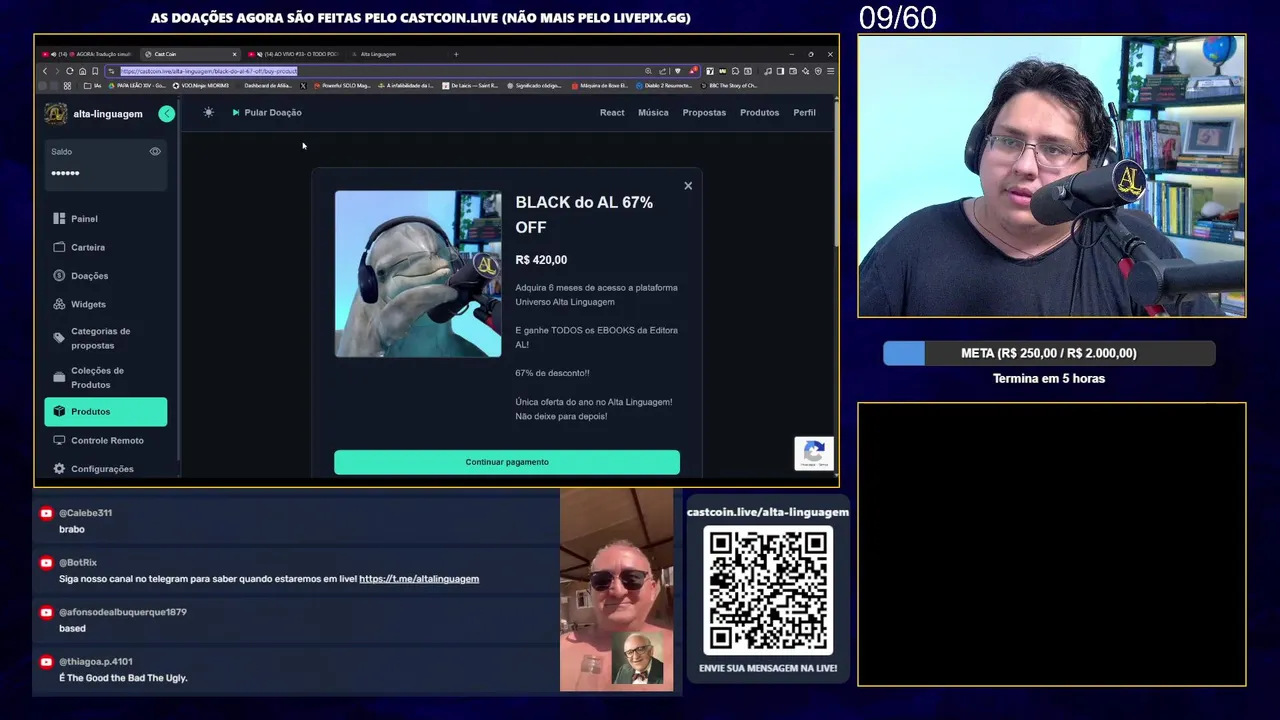This screenshot has width=1280, height=720.
Task: Click the Carteira wallet icon
Action: click(59, 247)
